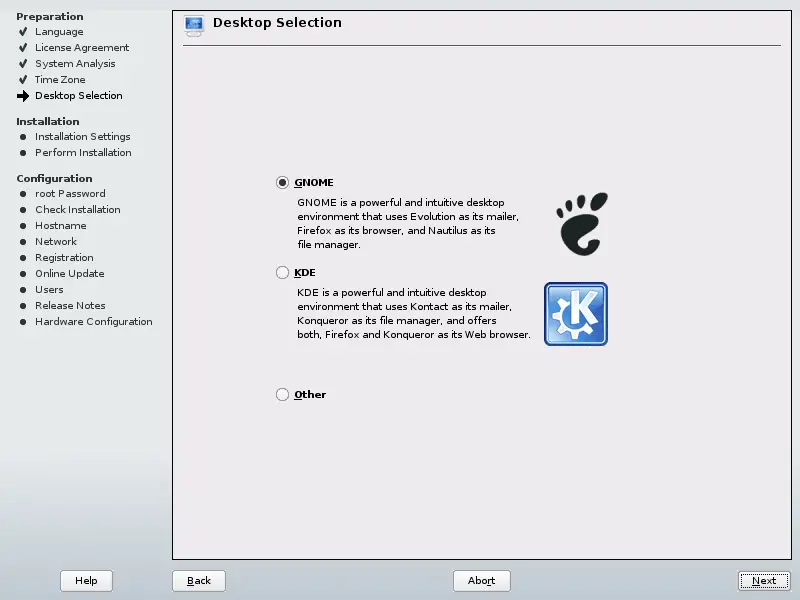Image resolution: width=800 pixels, height=600 pixels.
Task: Click the Language step in sidebar
Action: coord(59,32)
